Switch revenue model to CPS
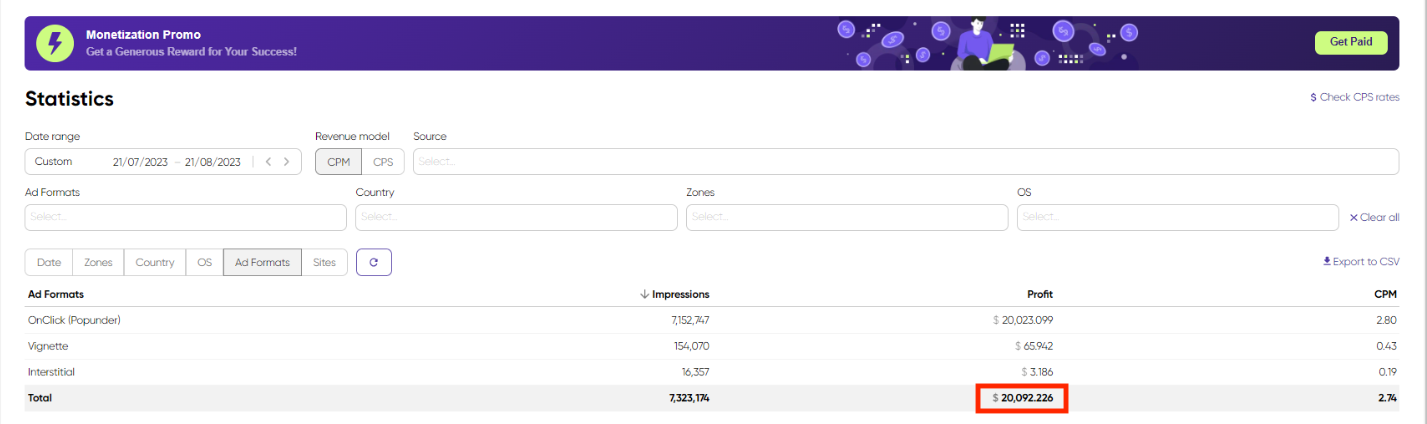This screenshot has height=424, width=1427. click(383, 161)
